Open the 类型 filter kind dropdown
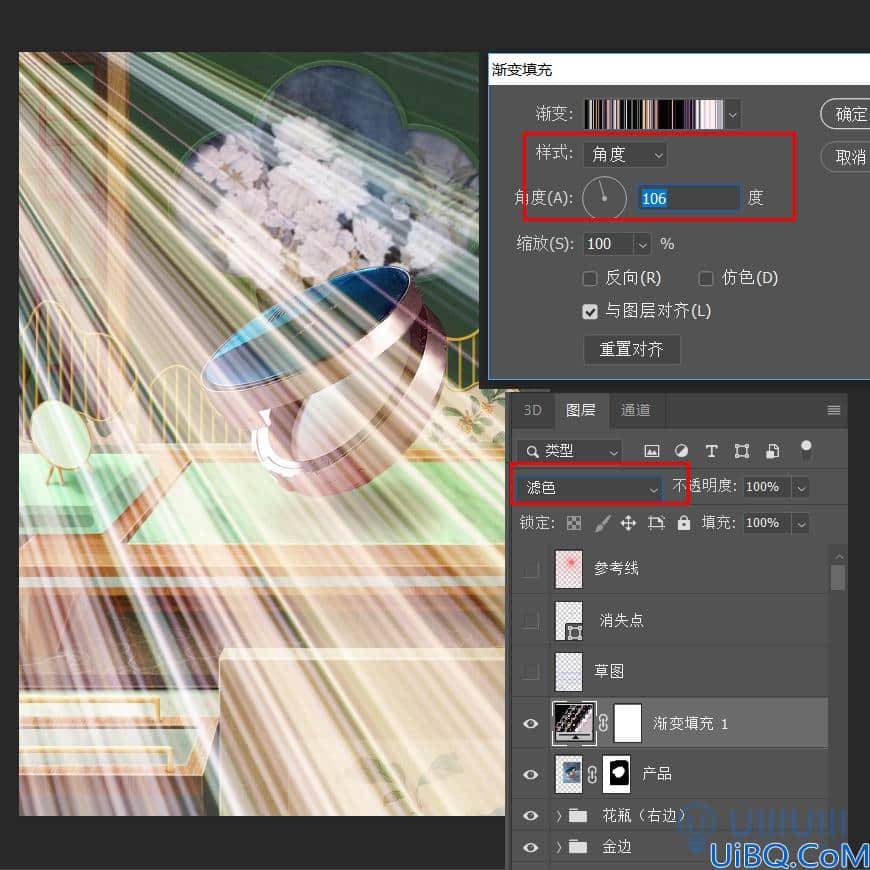The image size is (870, 870). 569,451
